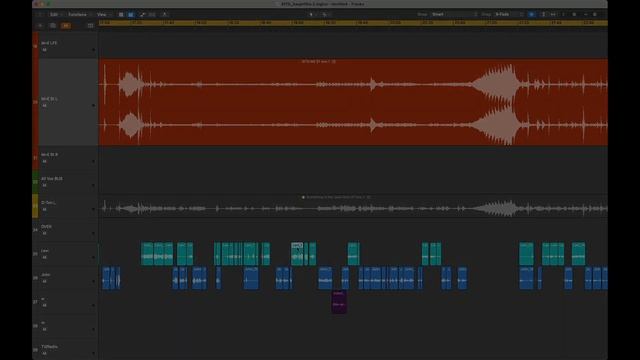The image size is (640, 360).
Task: Open the command-click tool selector
Action: (x=325, y=14)
